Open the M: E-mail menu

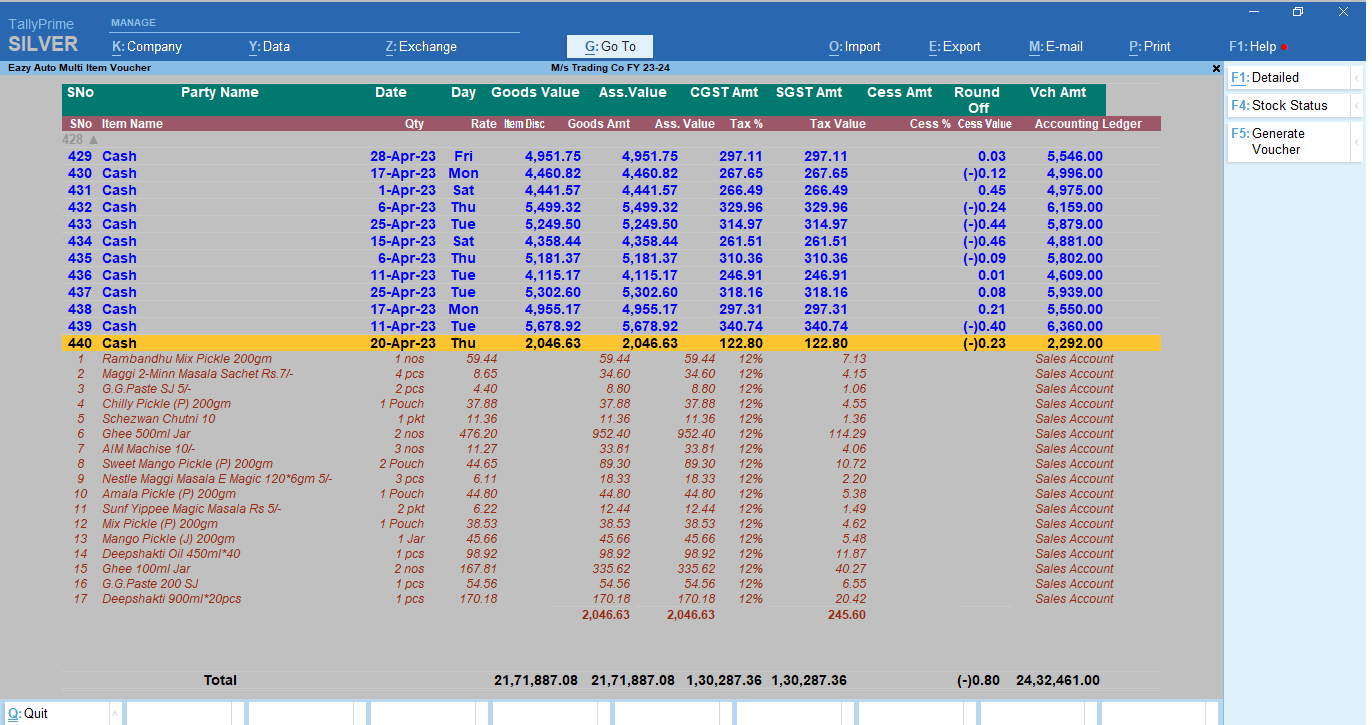click(1056, 47)
